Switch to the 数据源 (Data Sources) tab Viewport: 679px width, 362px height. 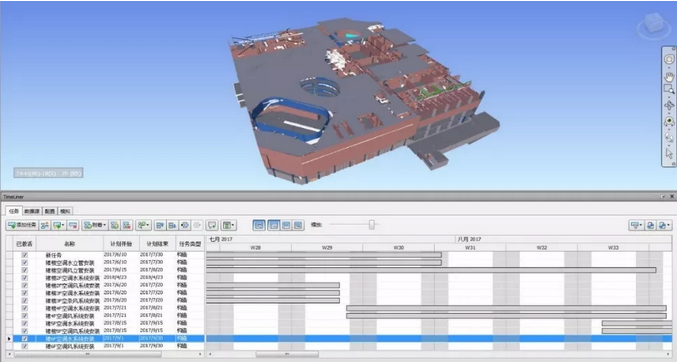32,211
